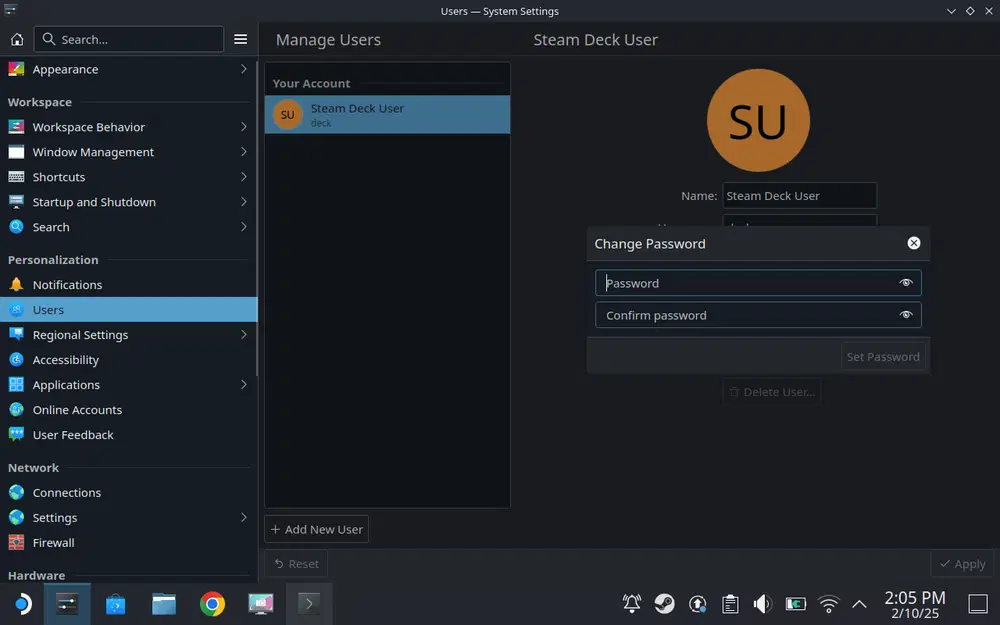
Task: Click the Online Accounts globe icon
Action: 17,409
